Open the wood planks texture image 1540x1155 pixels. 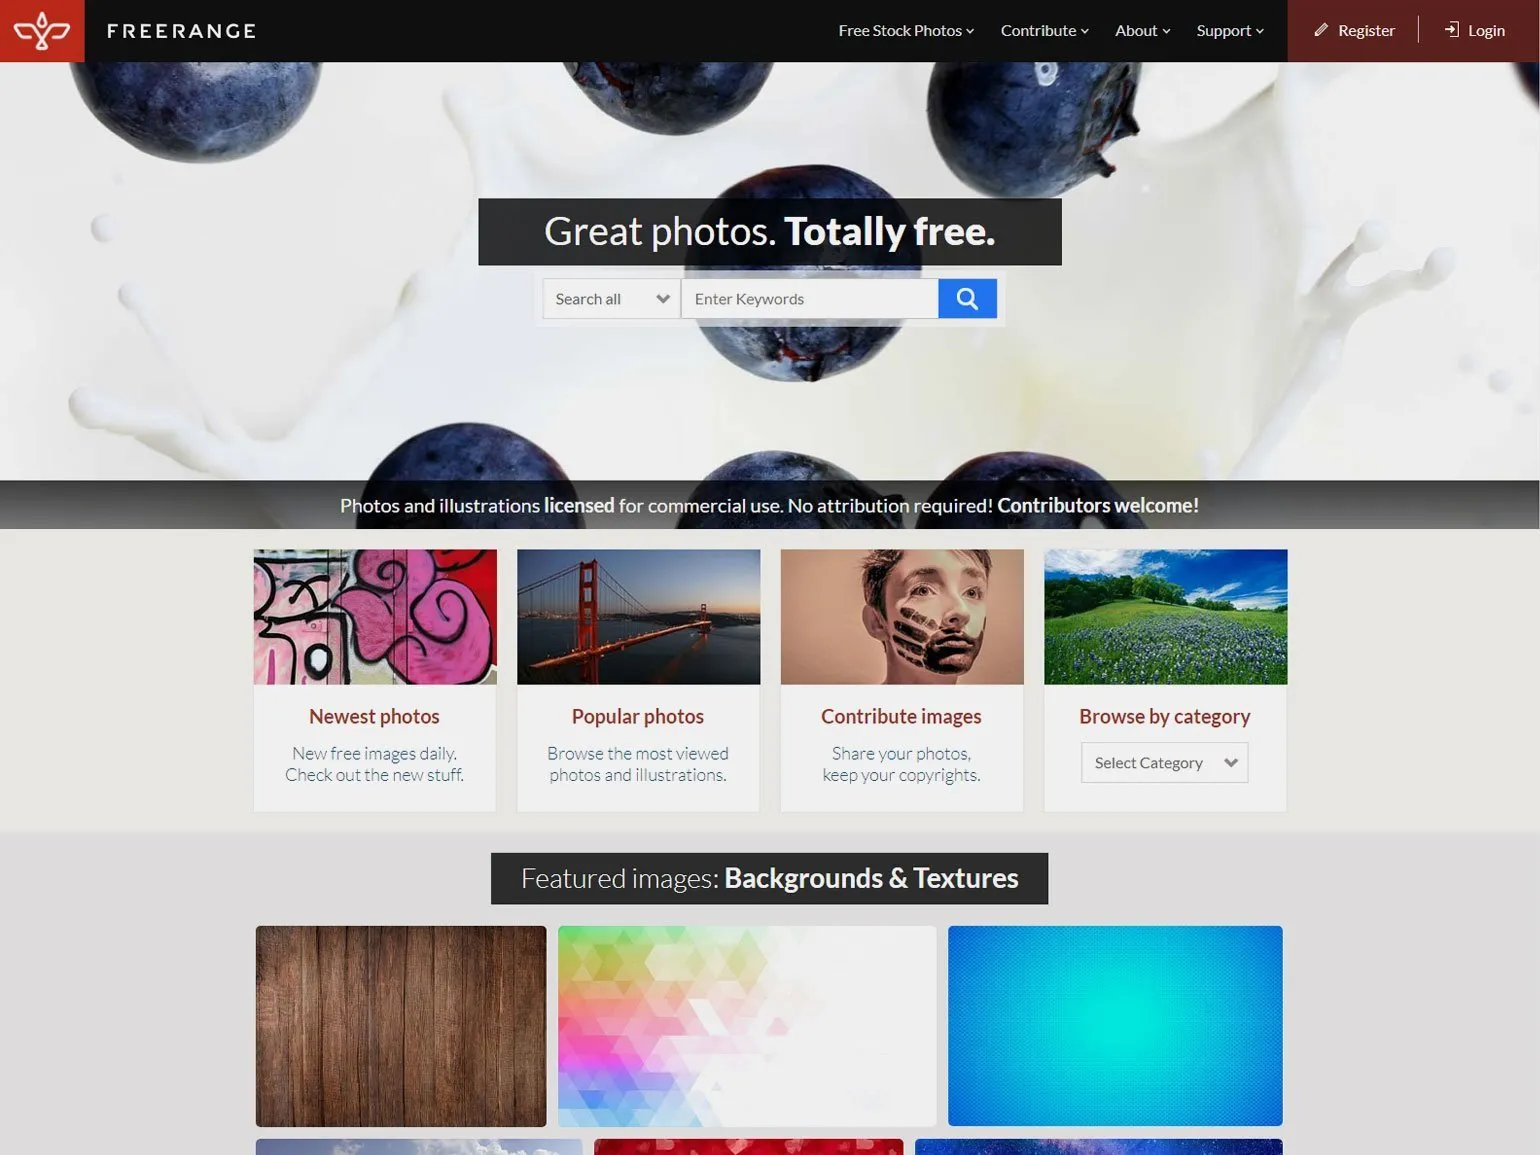coord(401,1026)
